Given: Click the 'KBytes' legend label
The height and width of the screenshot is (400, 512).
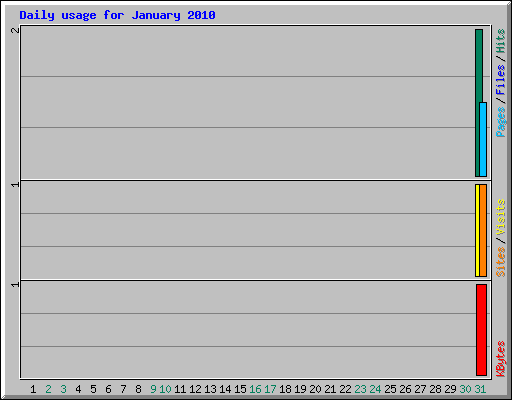Looking at the screenshot, I should pos(500,359).
